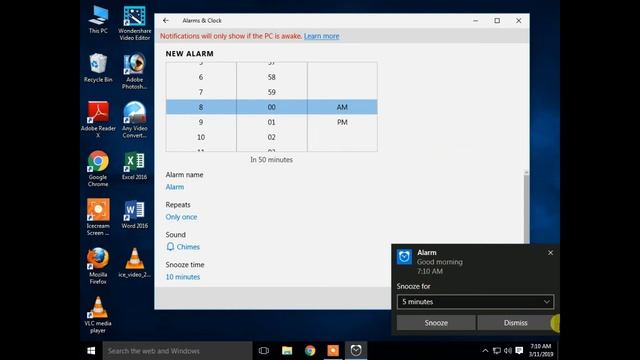
Task: Choose a different sound than Chimes
Action: (183, 247)
